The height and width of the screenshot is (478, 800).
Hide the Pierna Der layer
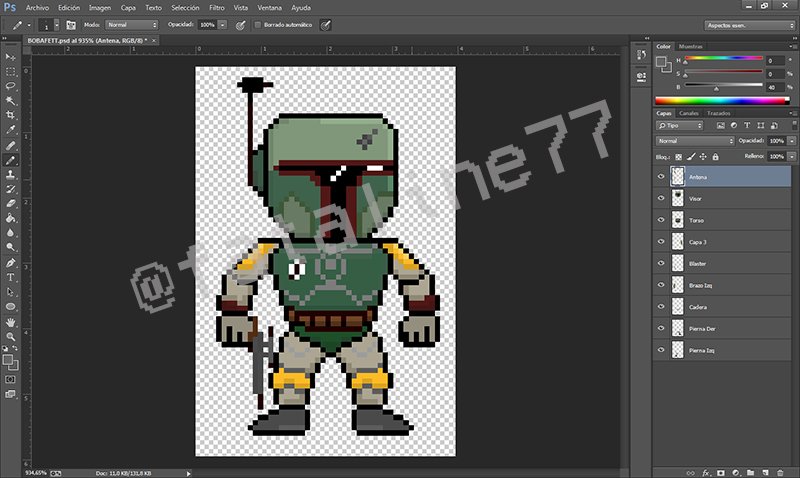click(661, 328)
